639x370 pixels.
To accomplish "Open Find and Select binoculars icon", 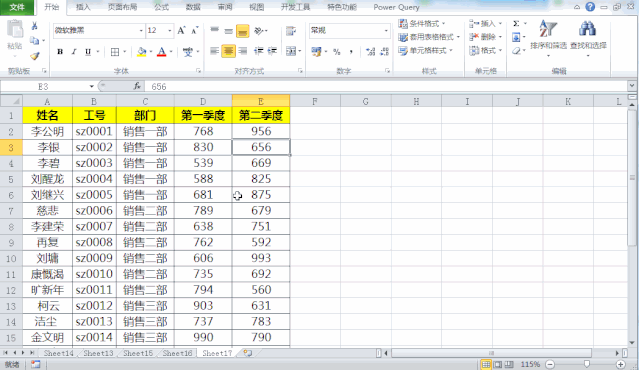I will [587, 29].
